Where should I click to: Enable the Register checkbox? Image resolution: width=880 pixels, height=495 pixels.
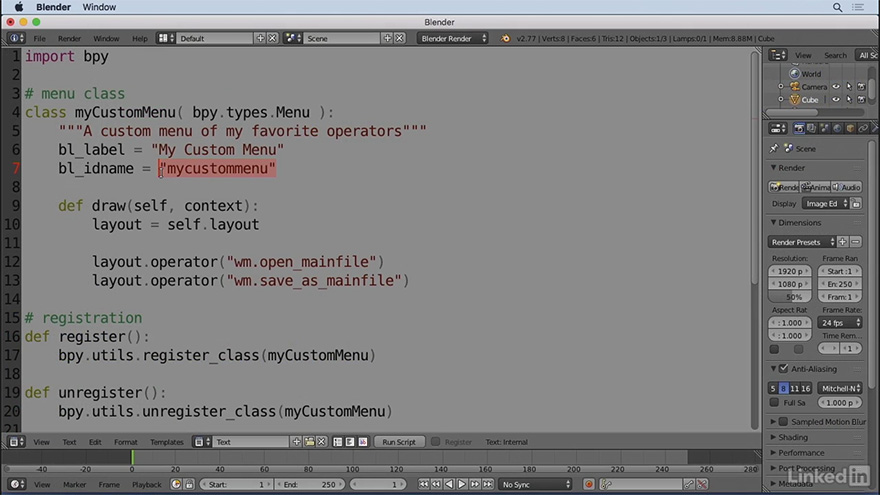point(436,442)
